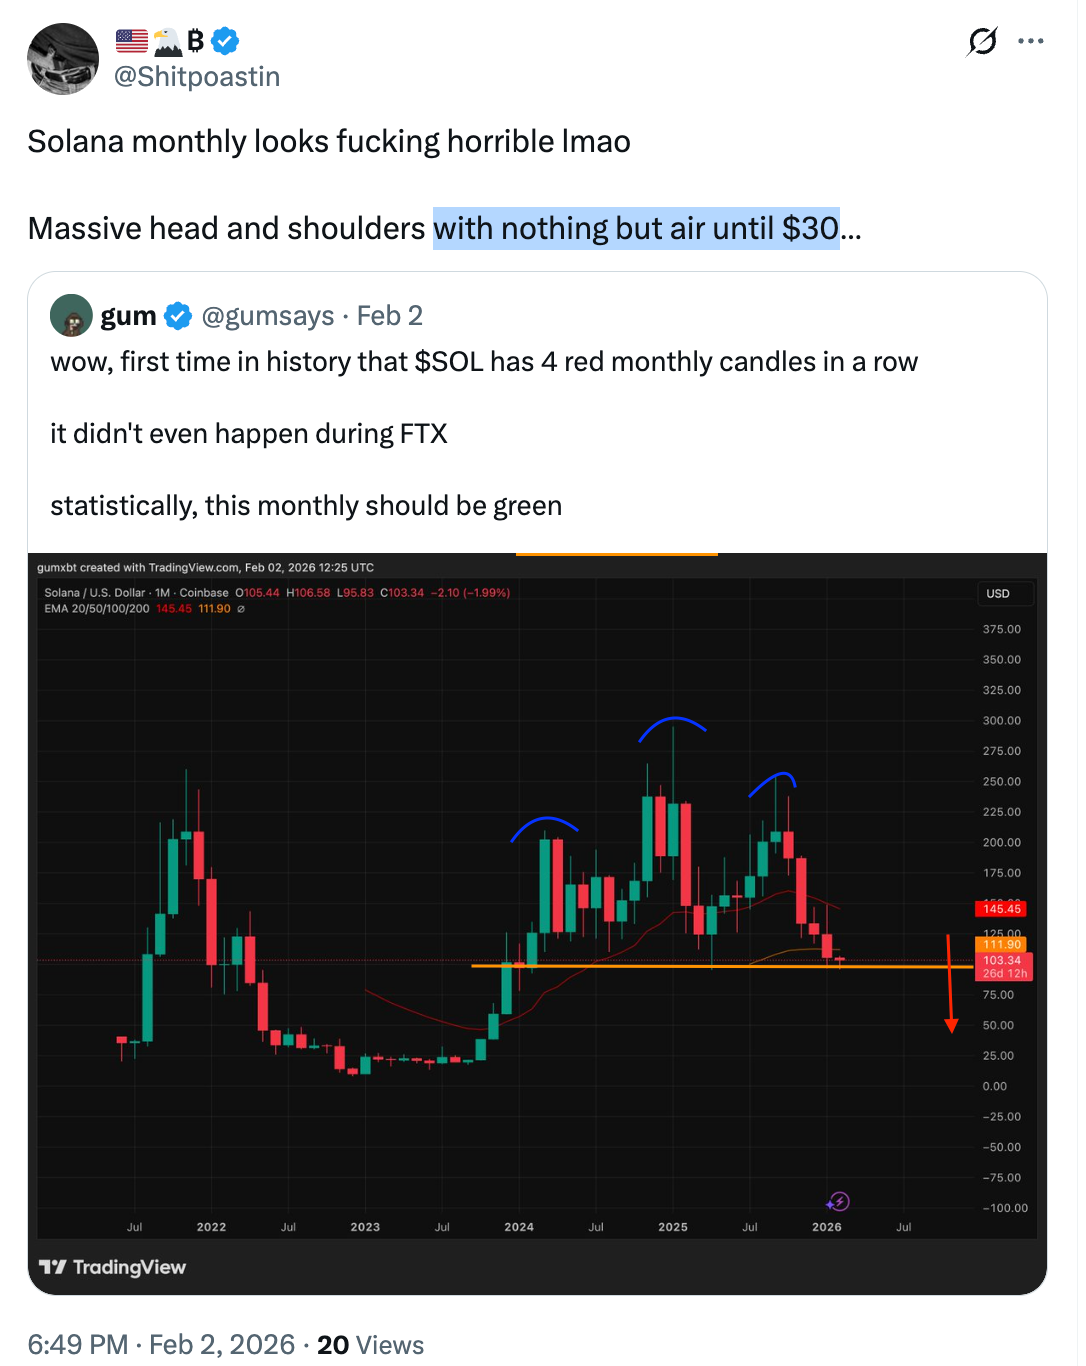Click the Bitcoin symbol in the display name
1086x1366 pixels.
tap(194, 41)
